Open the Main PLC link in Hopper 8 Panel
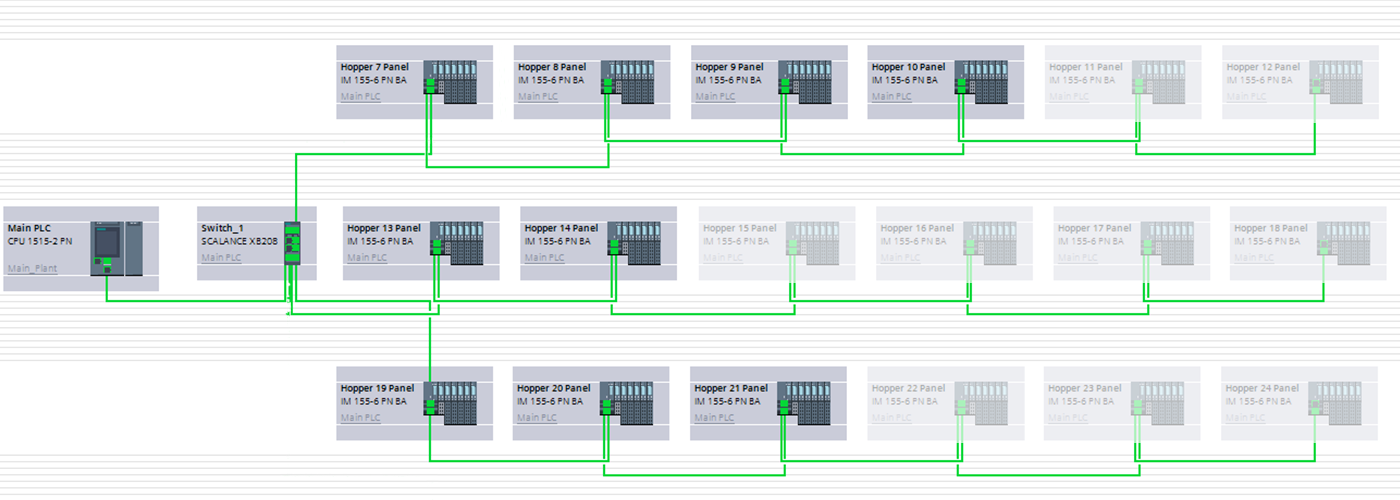Image resolution: width=1400 pixels, height=500 pixels. 537,97
